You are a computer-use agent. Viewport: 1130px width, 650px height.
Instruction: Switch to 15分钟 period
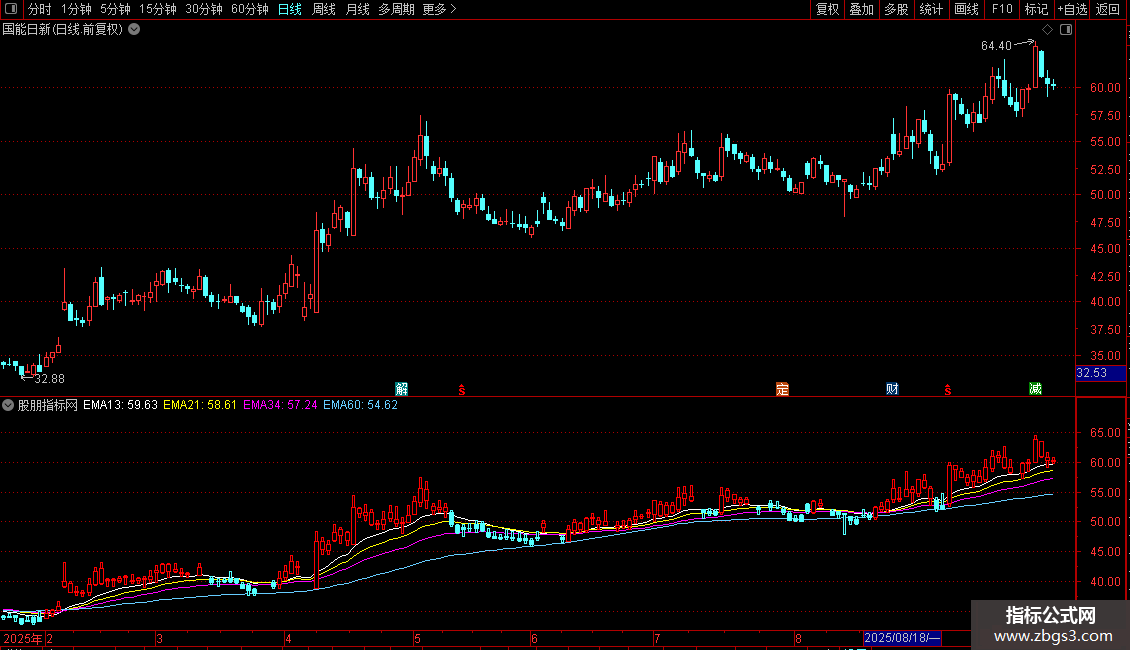pyautogui.click(x=158, y=9)
